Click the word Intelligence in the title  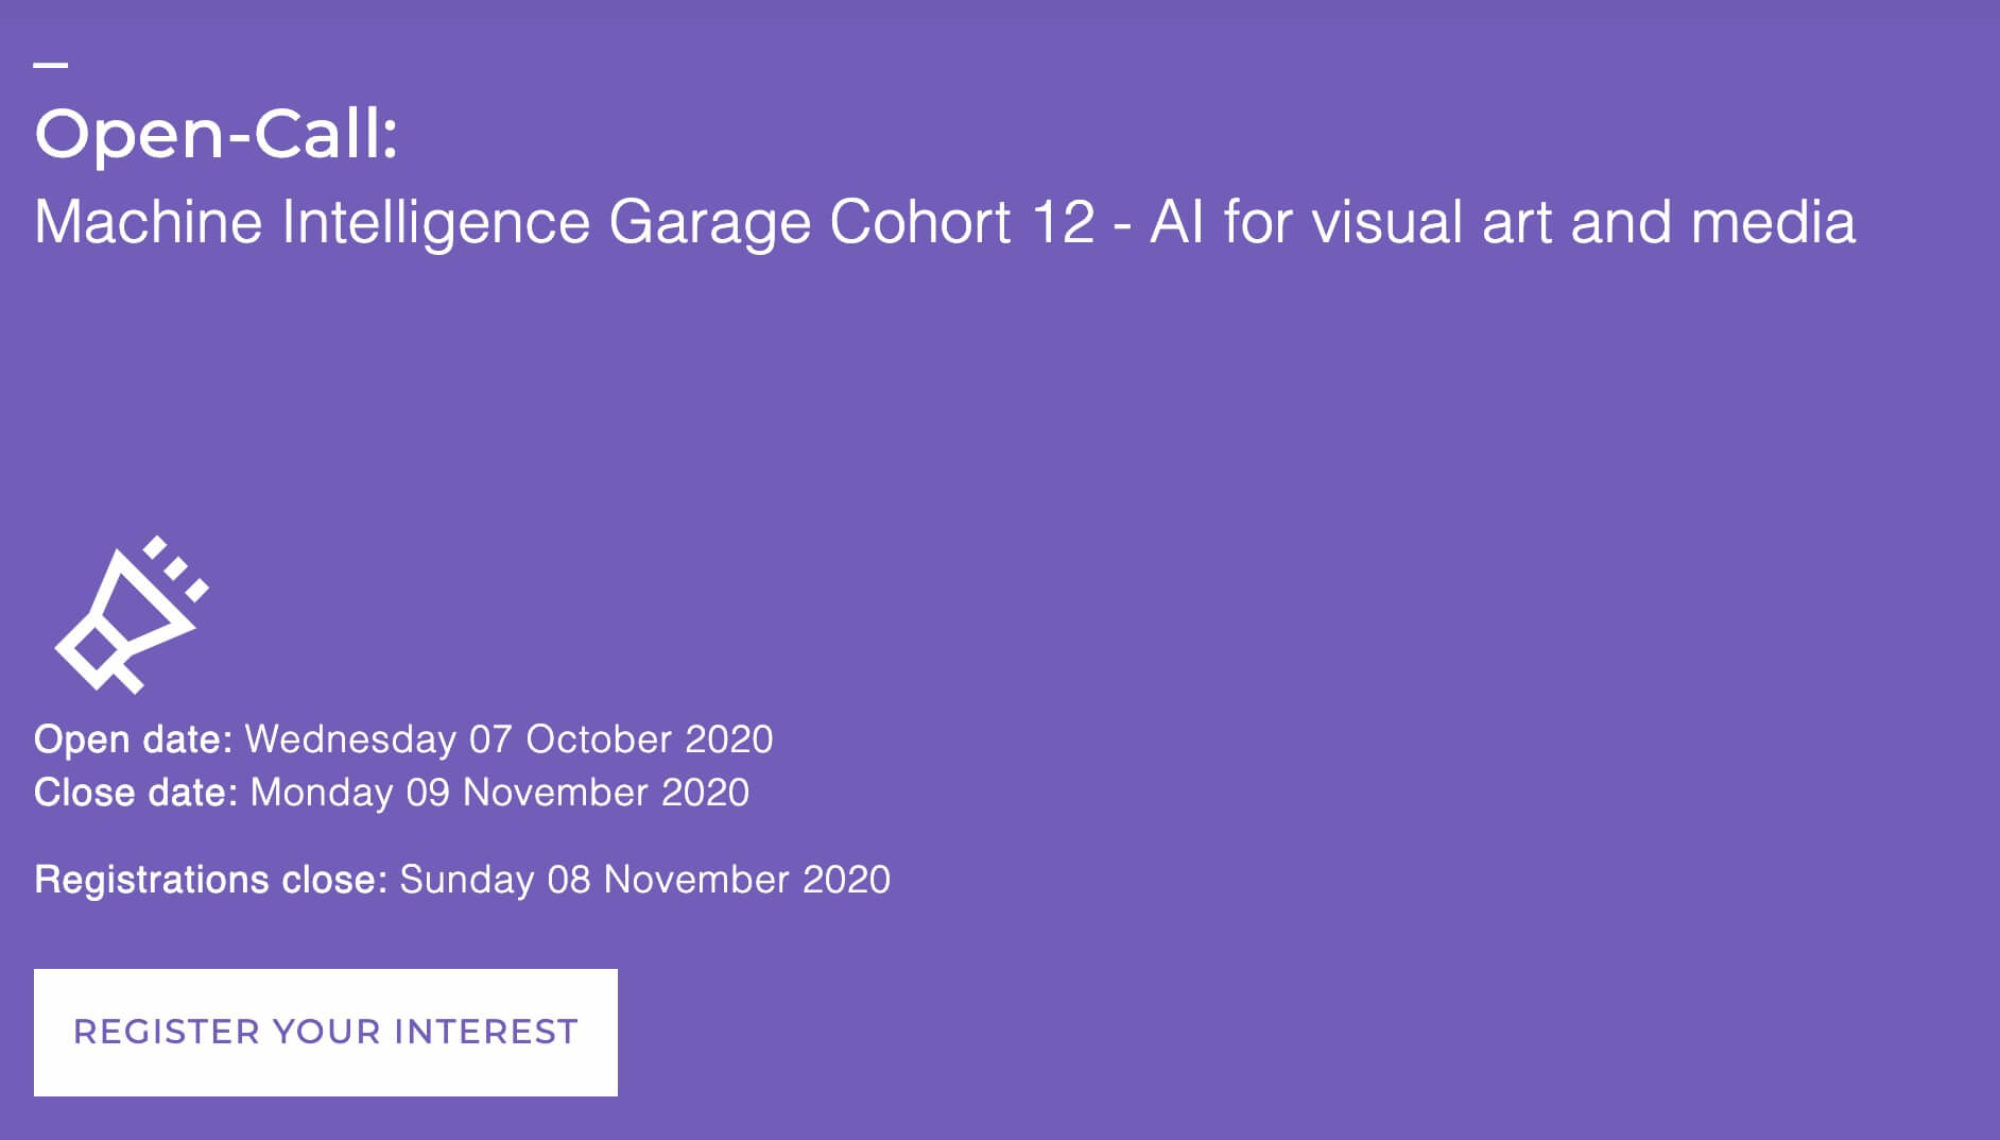coord(436,222)
